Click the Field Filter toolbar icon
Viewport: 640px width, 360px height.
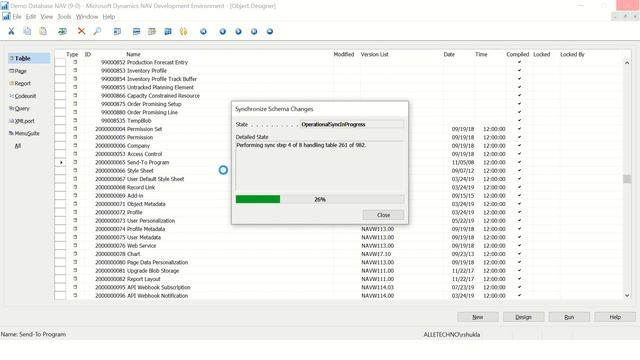[117, 31]
